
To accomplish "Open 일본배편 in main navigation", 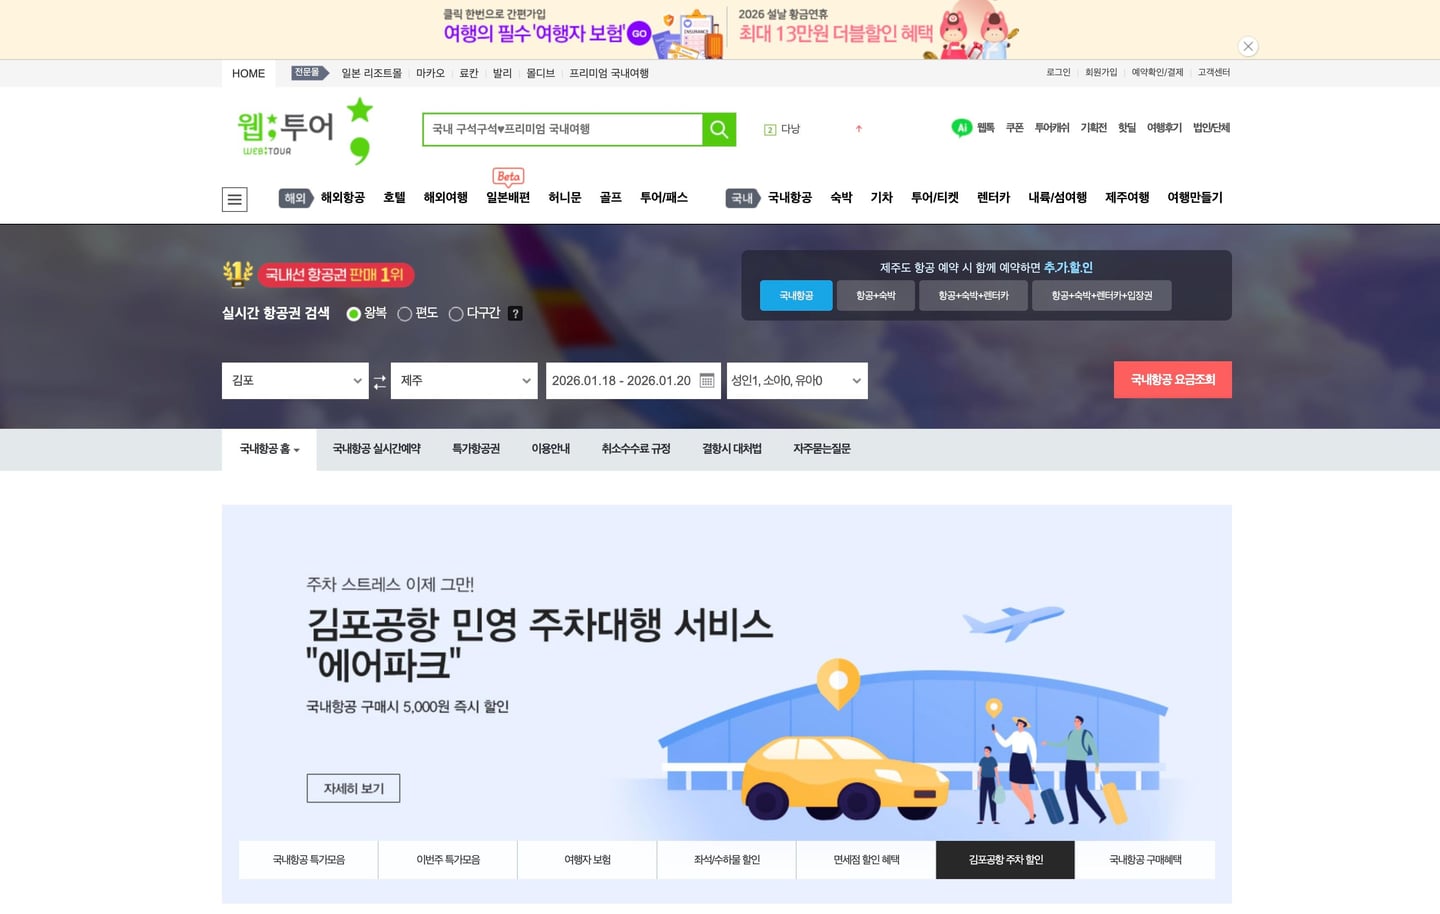I will click(x=508, y=198).
